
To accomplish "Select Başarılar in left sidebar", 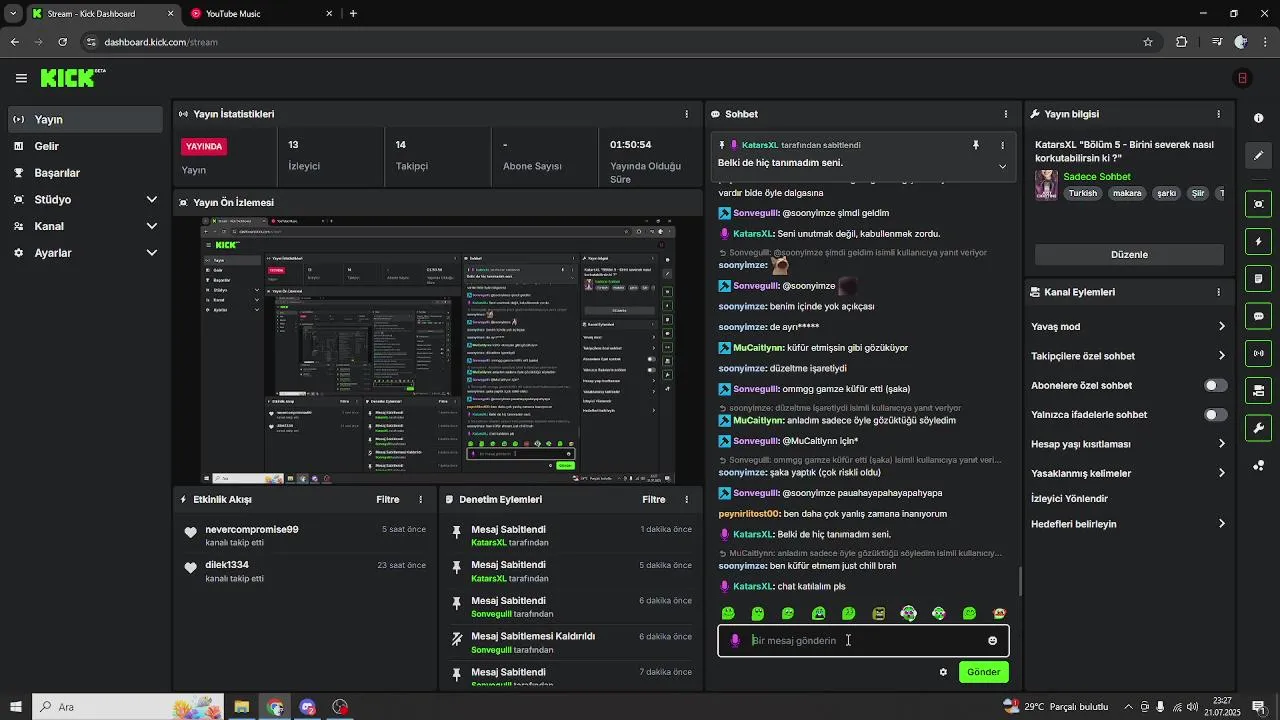I will coord(85,172).
